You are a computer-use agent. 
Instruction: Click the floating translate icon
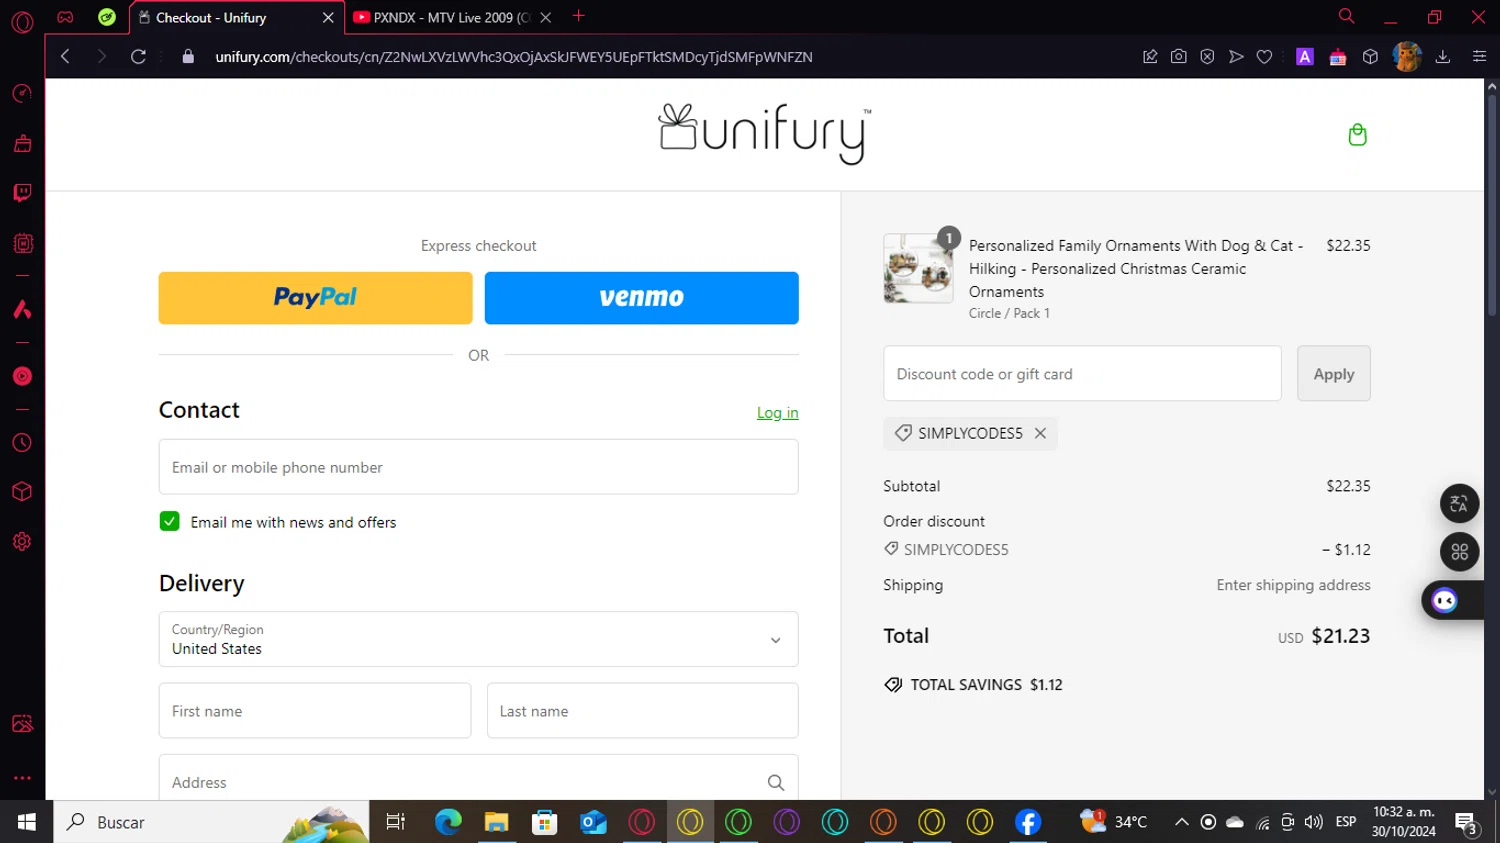click(1459, 504)
